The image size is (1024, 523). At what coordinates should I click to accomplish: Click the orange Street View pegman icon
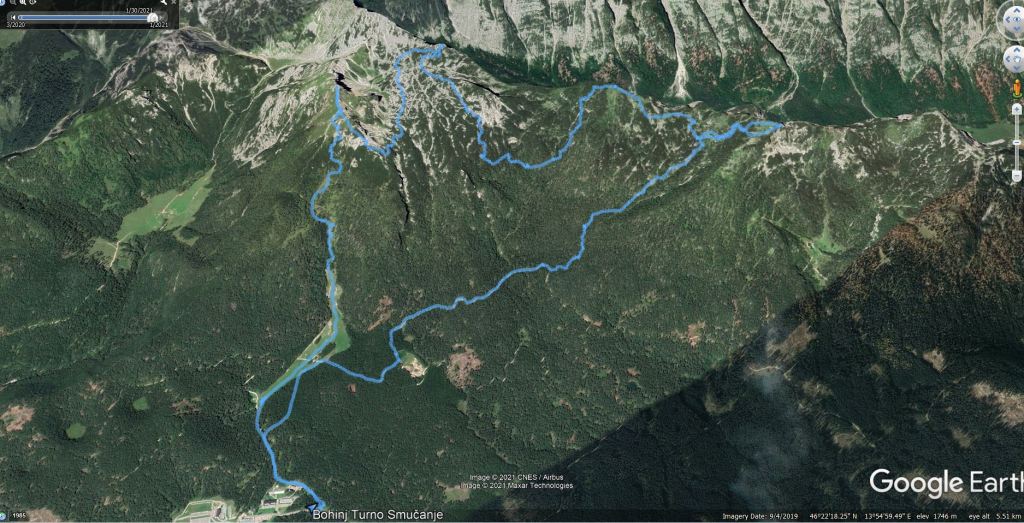(1017, 88)
